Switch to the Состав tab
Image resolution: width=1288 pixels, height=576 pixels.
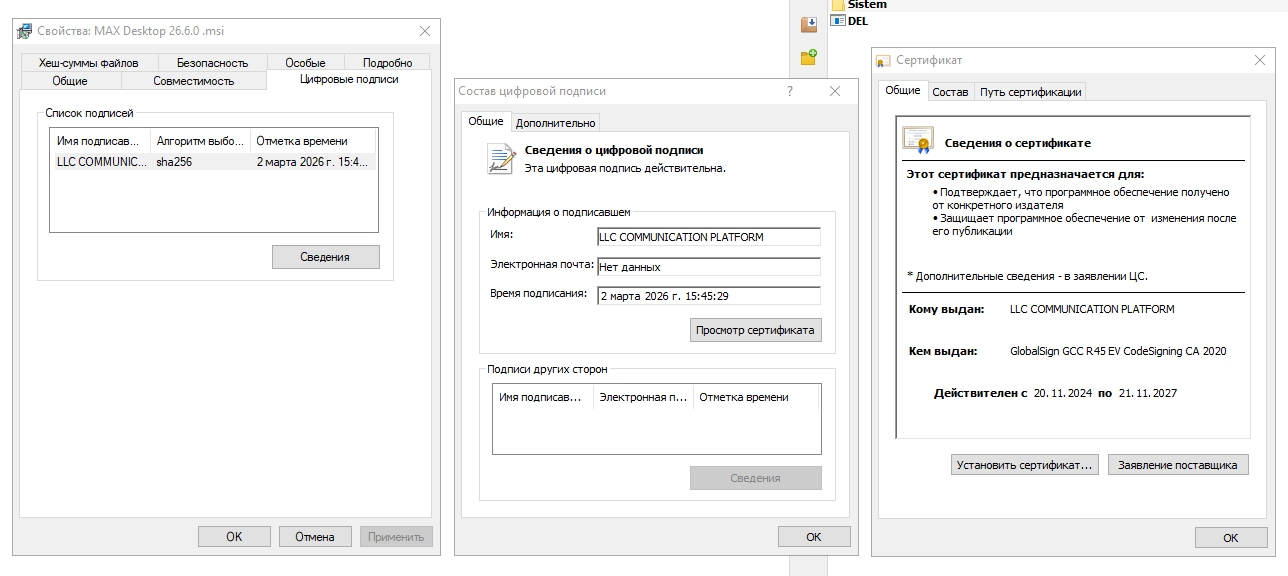[x=950, y=92]
